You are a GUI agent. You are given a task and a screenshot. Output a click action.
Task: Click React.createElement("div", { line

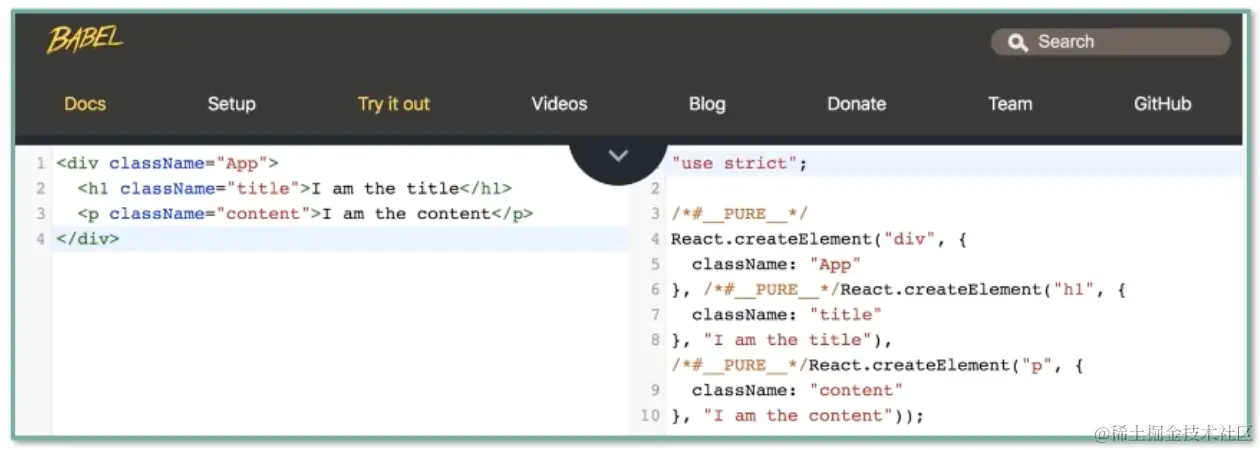[819, 239]
